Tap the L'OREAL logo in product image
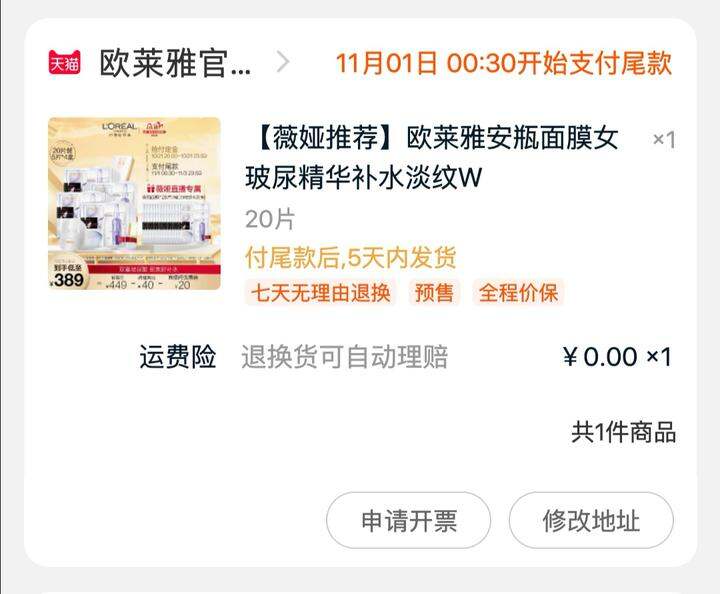The width and height of the screenshot is (720, 594). click(119, 127)
